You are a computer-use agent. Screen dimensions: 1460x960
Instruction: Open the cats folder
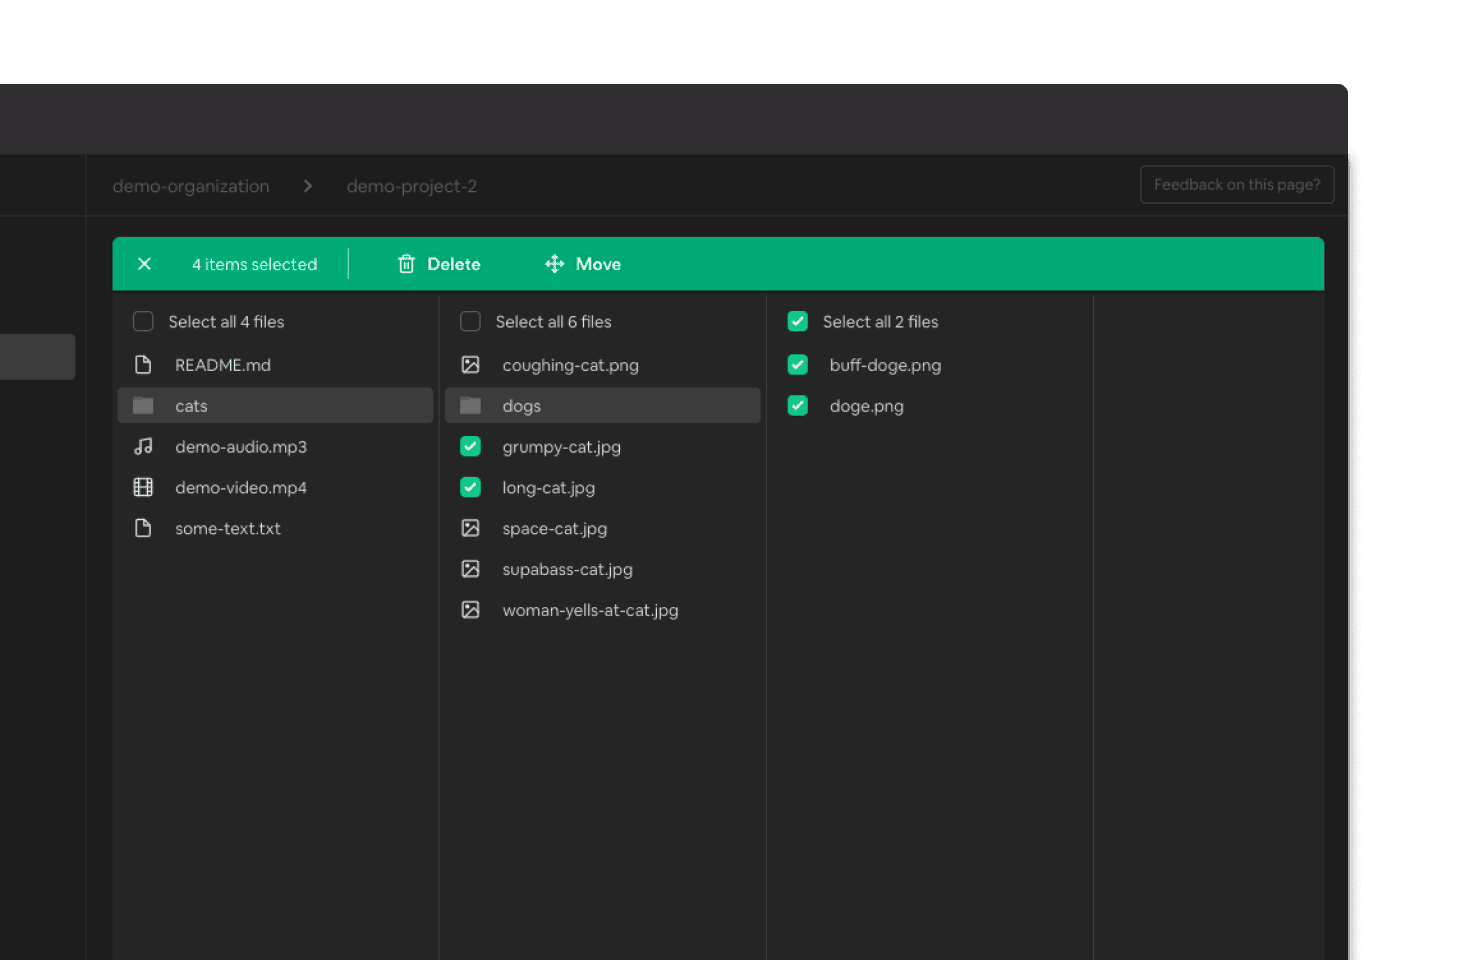click(x=191, y=405)
